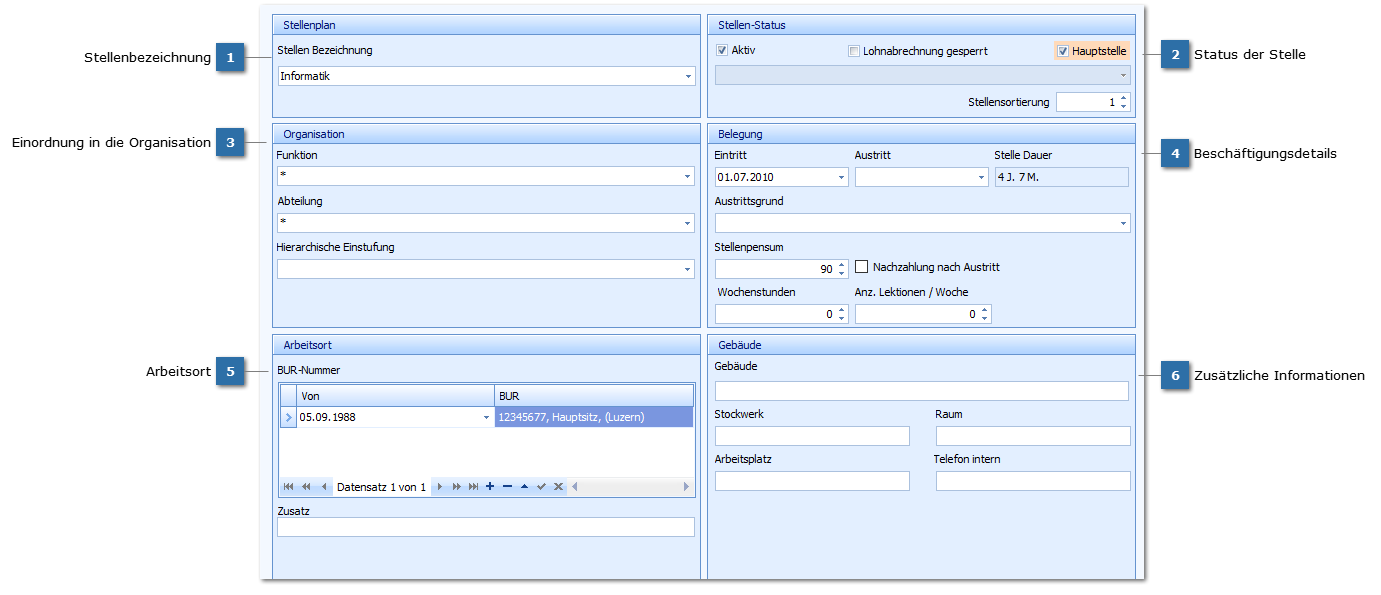The width and height of the screenshot is (1381, 595).
Task: Increase the Stellenpensum value with up arrow
Action: pyautogui.click(x=842, y=264)
